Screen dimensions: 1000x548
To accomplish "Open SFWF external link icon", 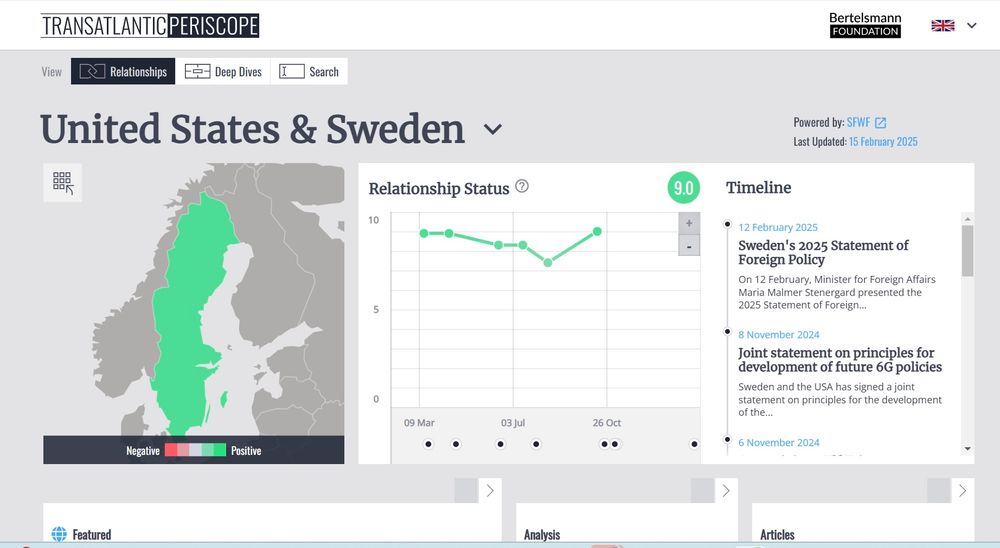I will pyautogui.click(x=881, y=122).
